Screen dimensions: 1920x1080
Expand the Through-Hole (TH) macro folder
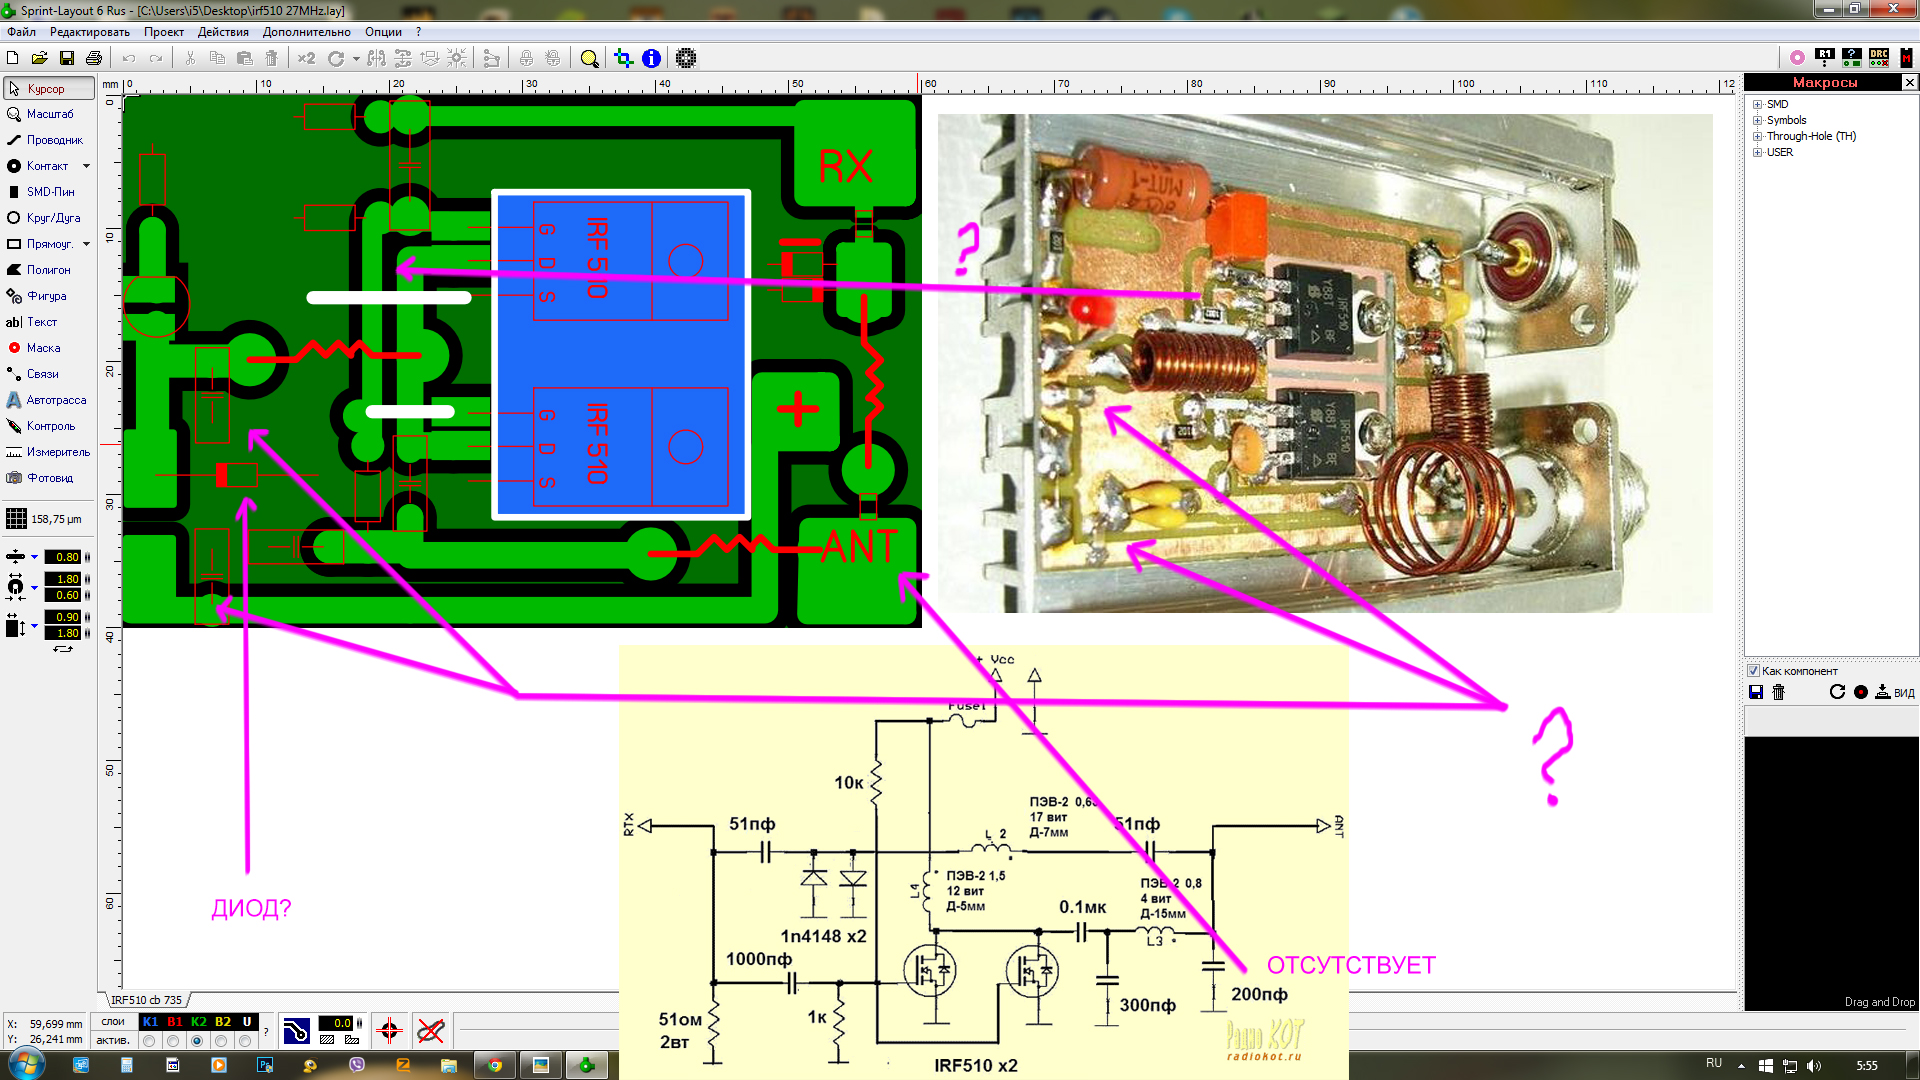coord(1757,137)
